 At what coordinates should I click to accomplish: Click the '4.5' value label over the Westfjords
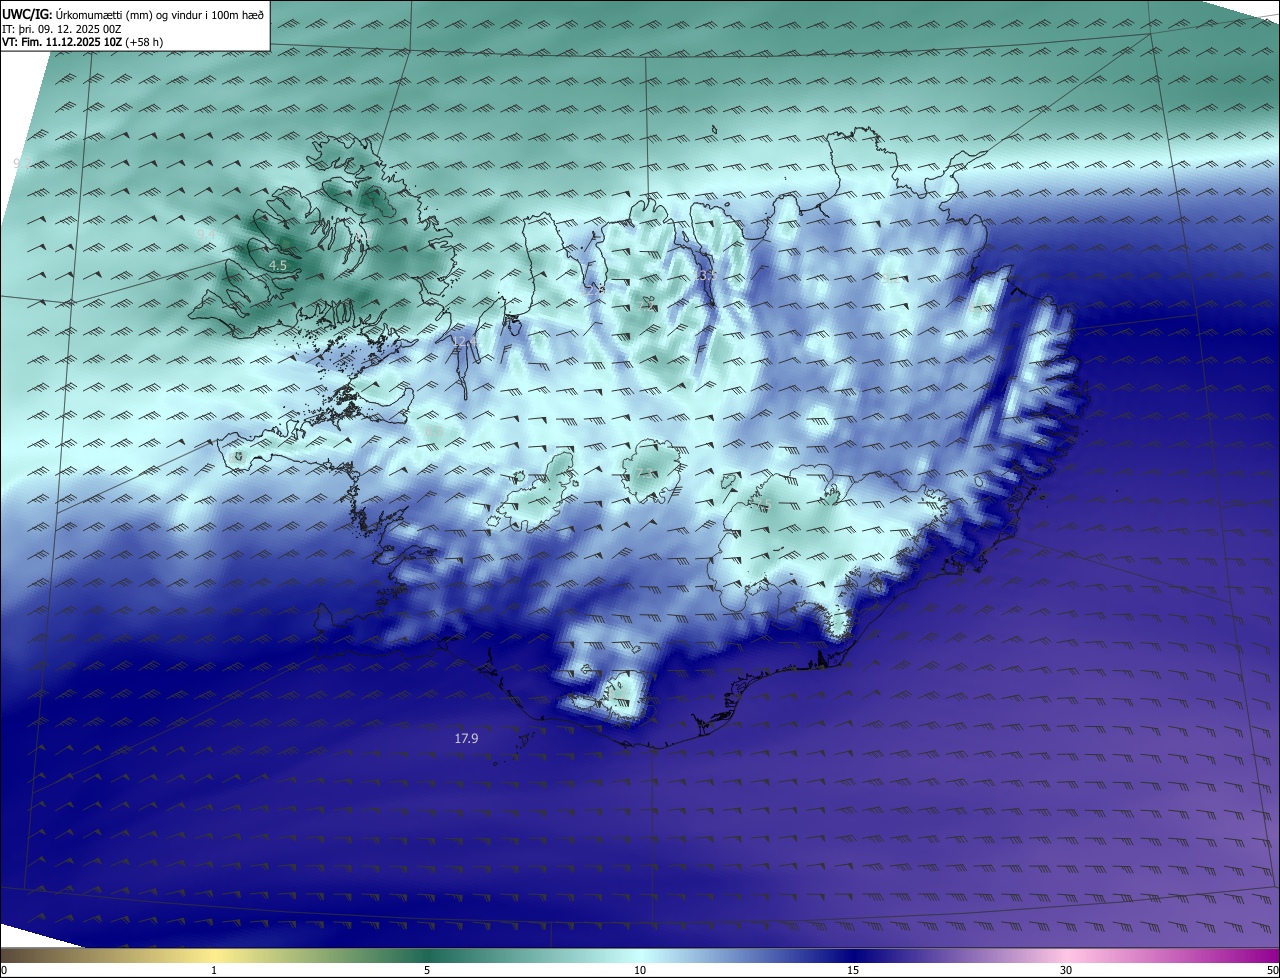[278, 265]
